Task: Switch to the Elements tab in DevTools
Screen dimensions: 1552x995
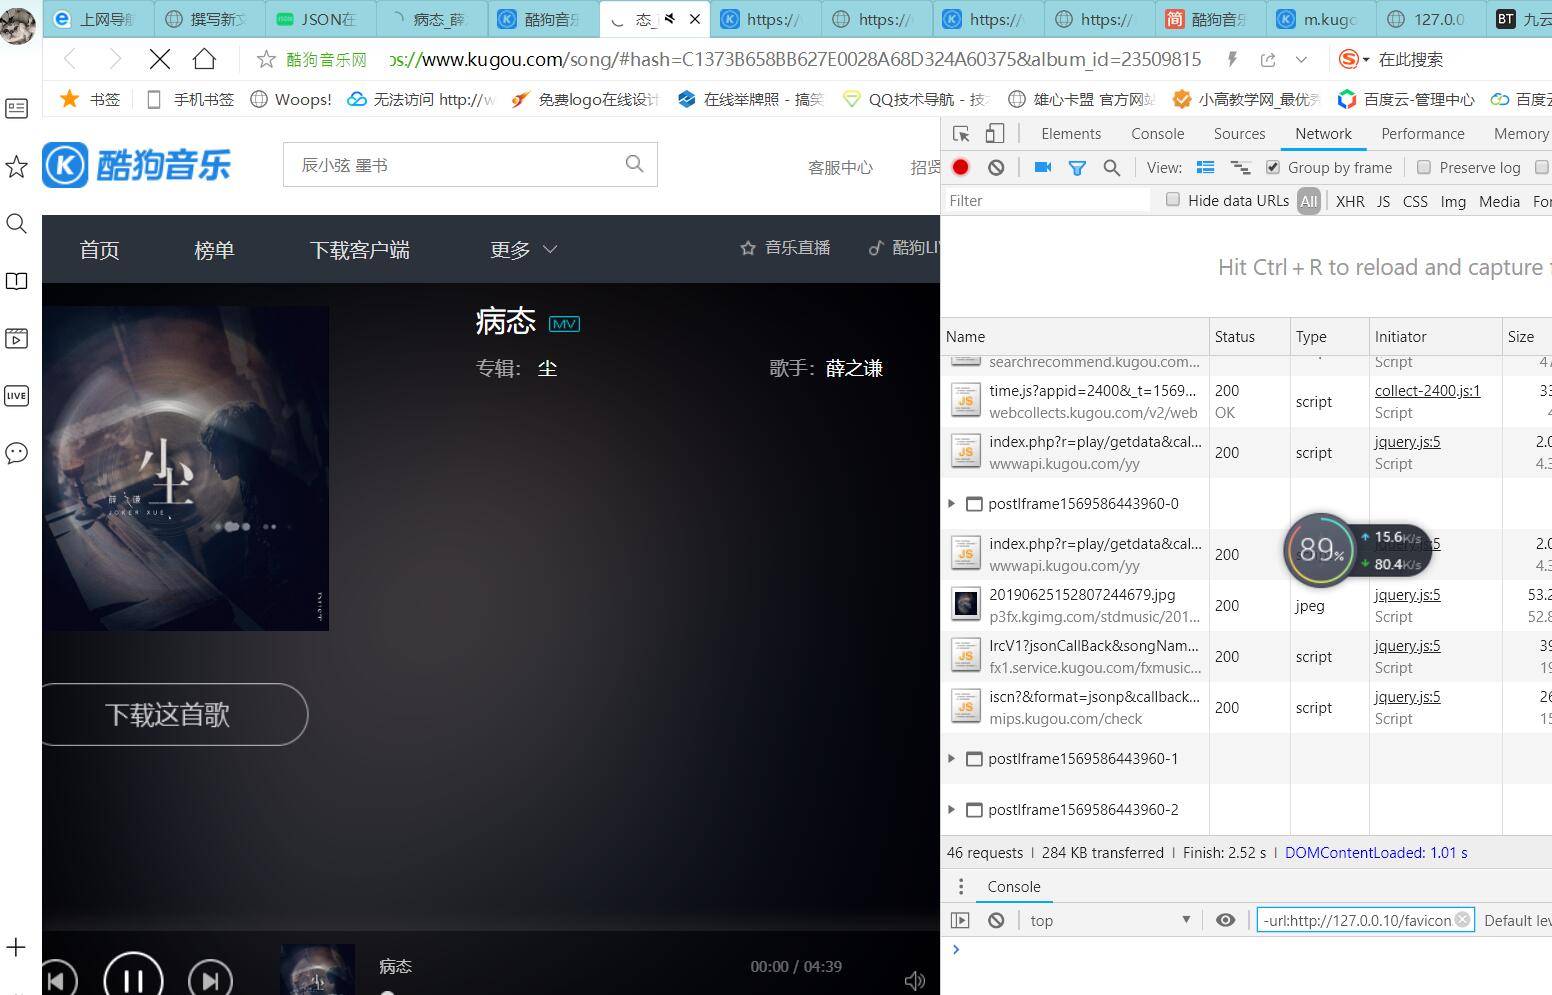Action: (x=1070, y=134)
